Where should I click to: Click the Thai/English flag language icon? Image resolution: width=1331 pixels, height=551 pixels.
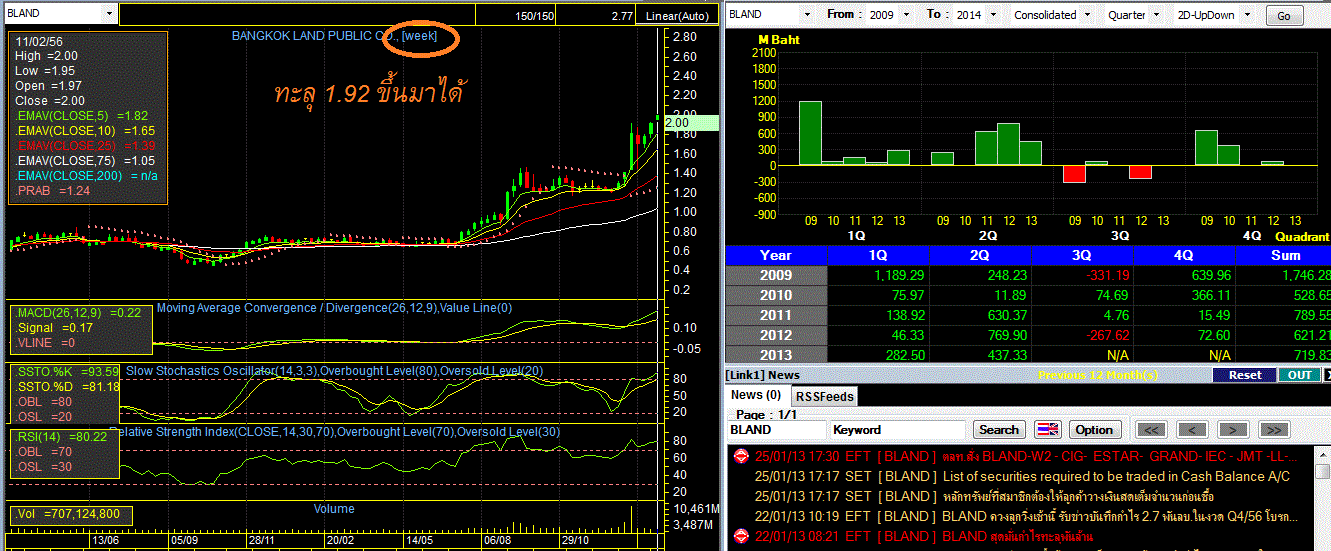[1047, 430]
